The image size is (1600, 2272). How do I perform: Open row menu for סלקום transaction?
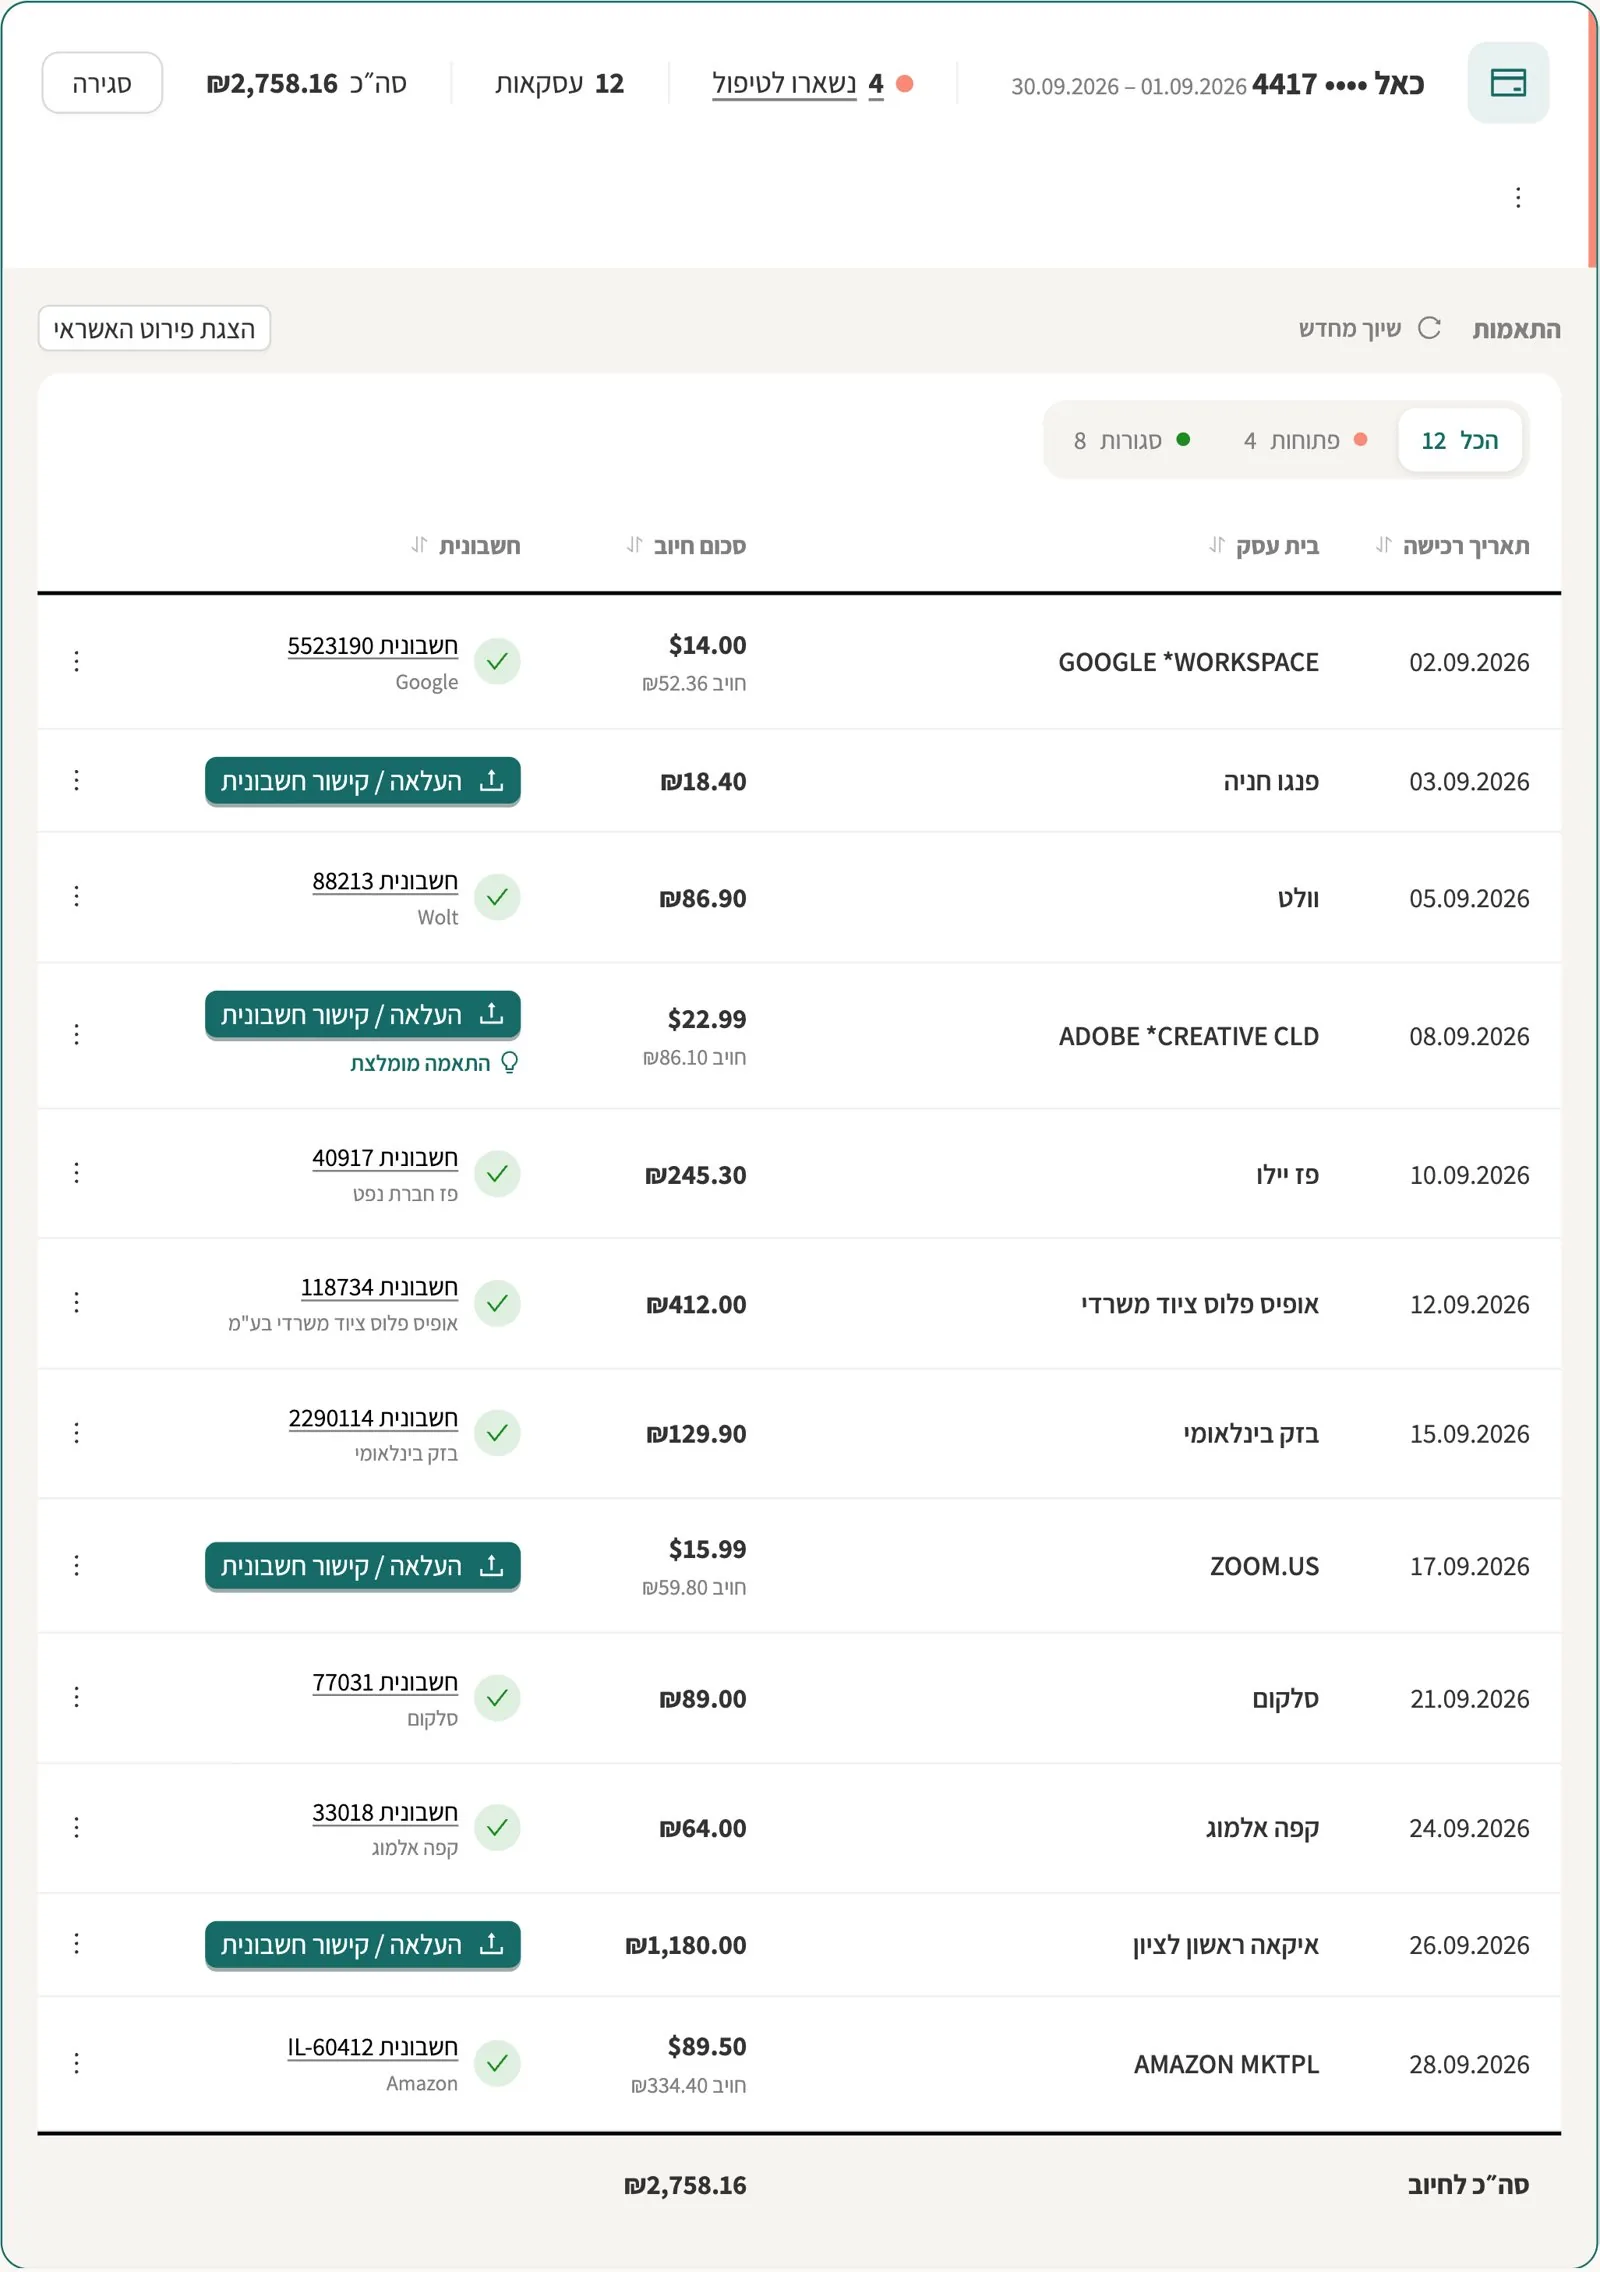click(77, 1697)
